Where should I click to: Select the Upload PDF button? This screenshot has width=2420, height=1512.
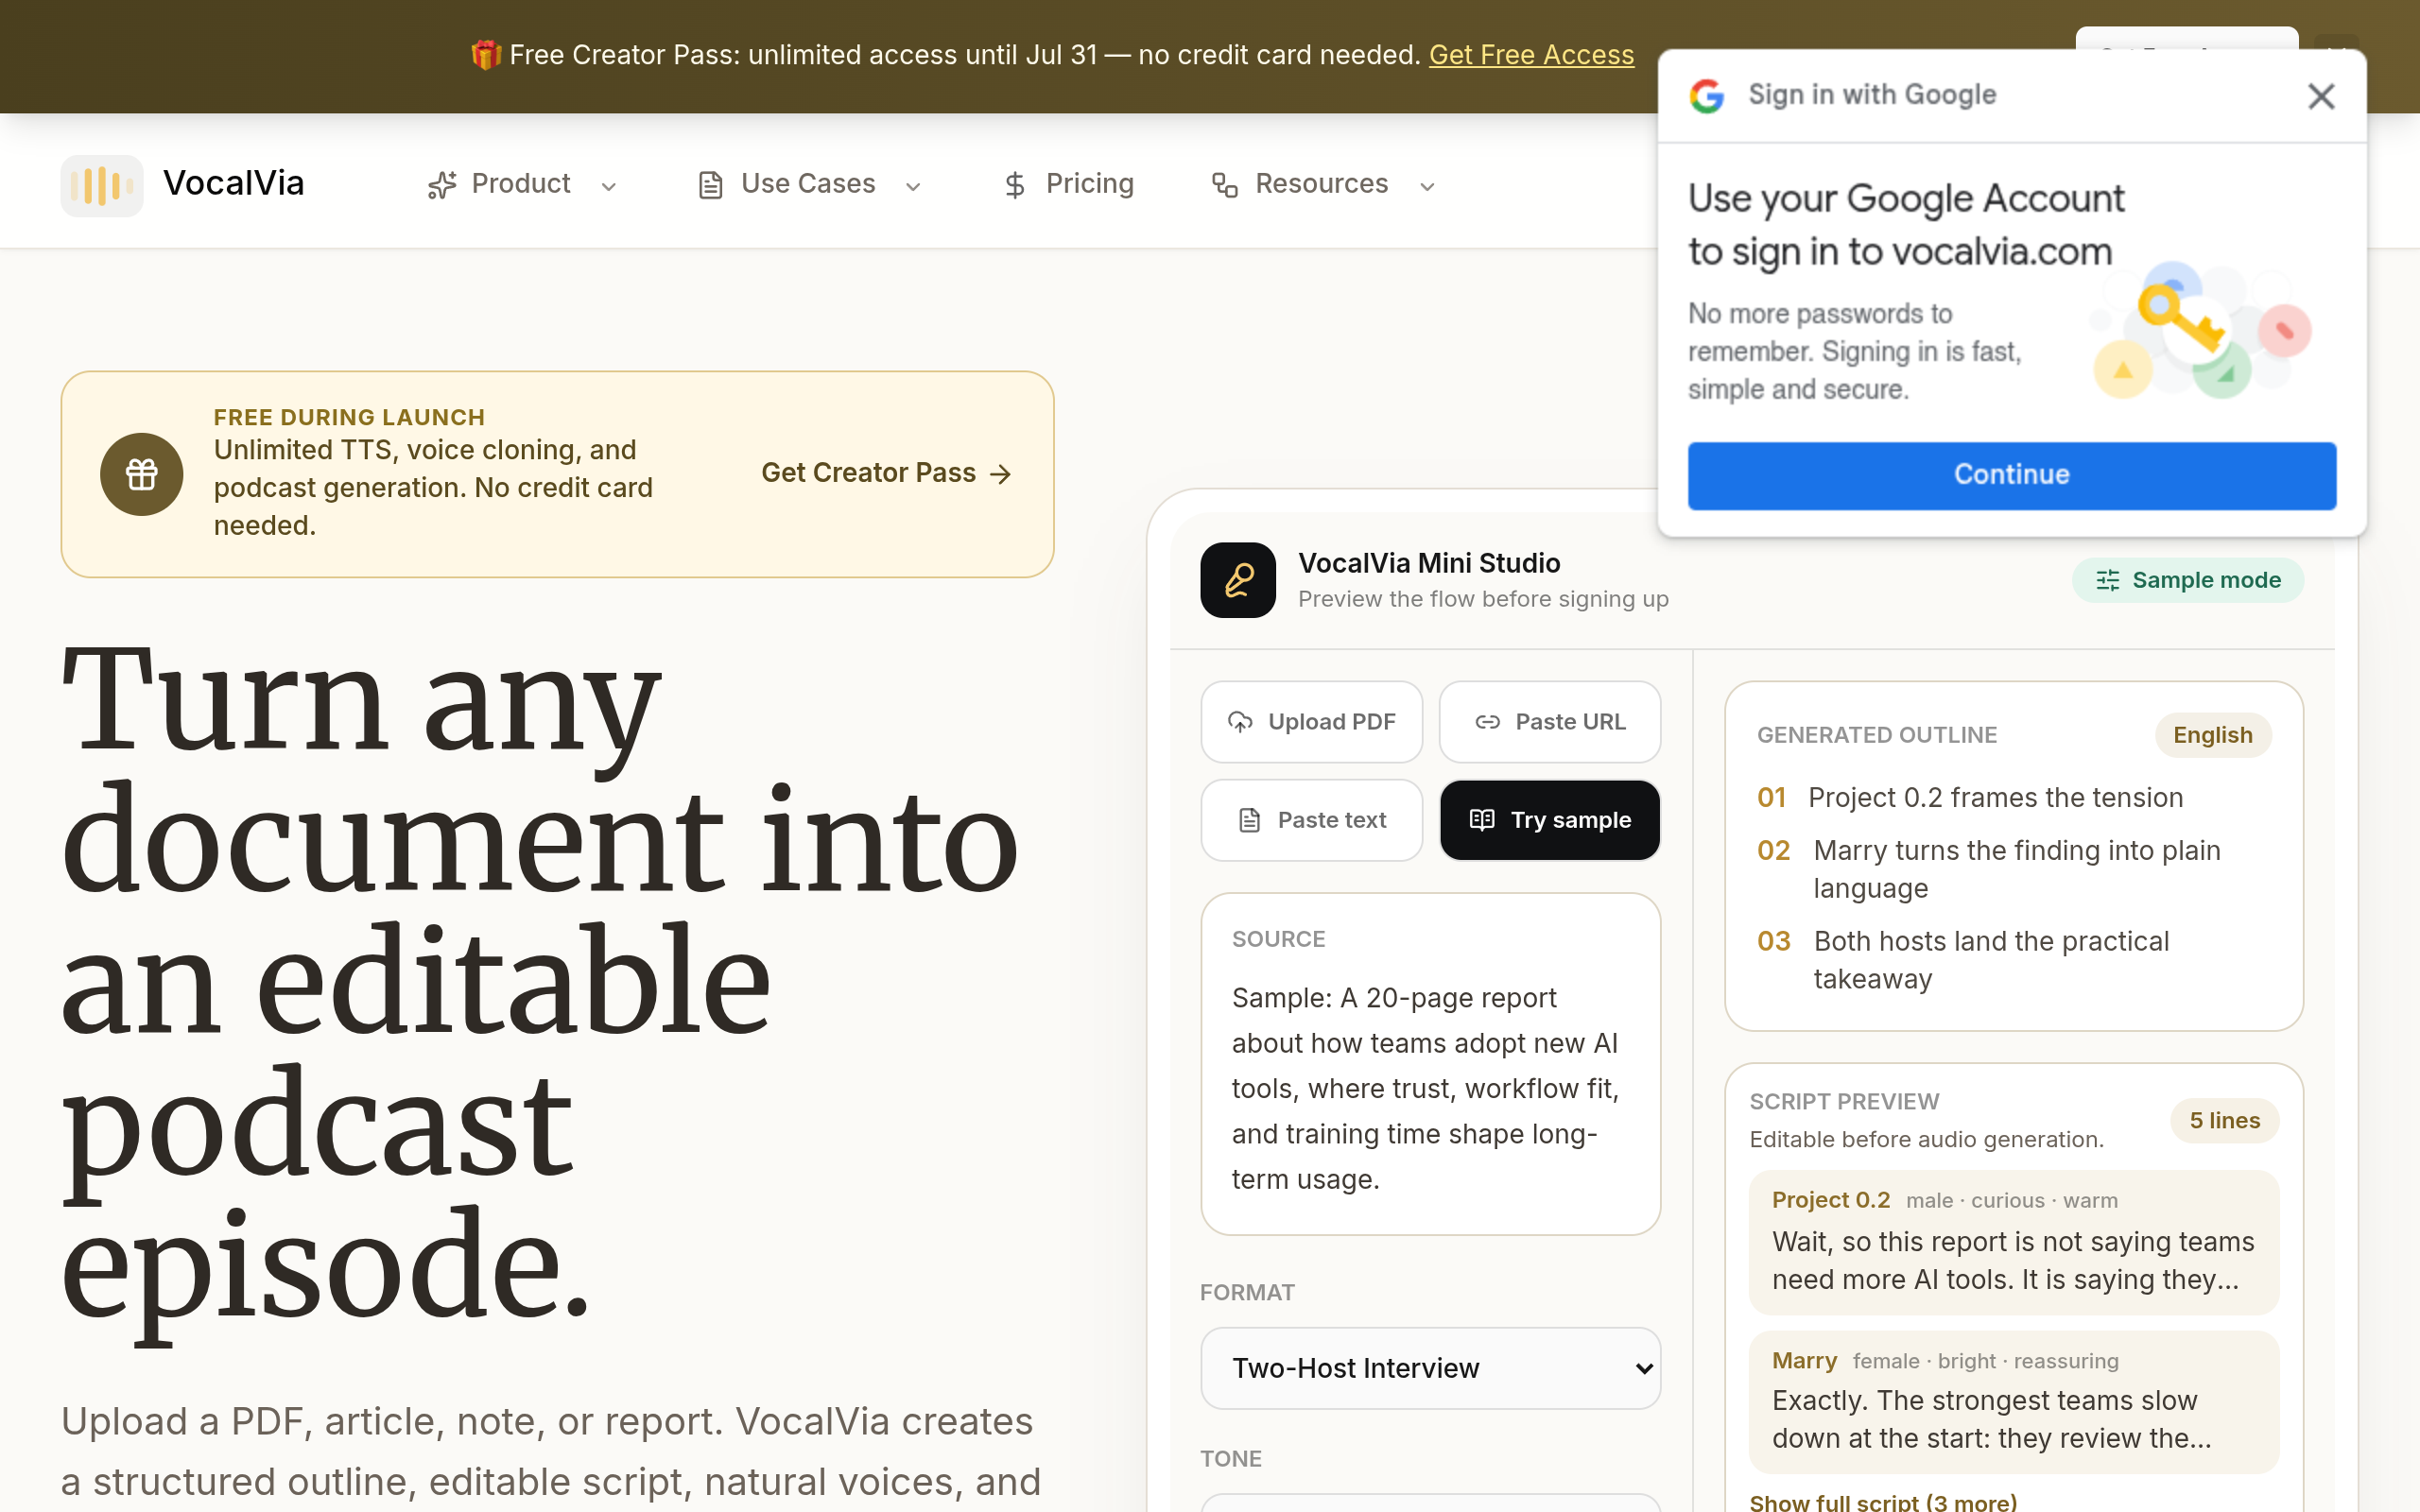click(x=1311, y=722)
